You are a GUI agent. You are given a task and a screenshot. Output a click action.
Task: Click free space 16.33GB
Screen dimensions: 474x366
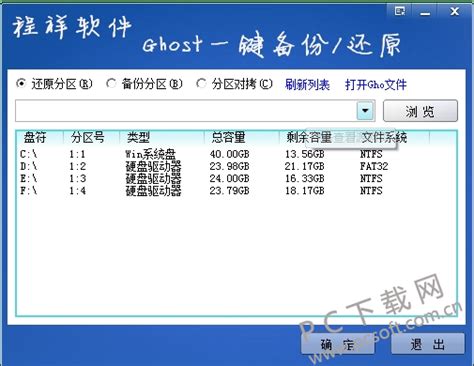pos(305,179)
